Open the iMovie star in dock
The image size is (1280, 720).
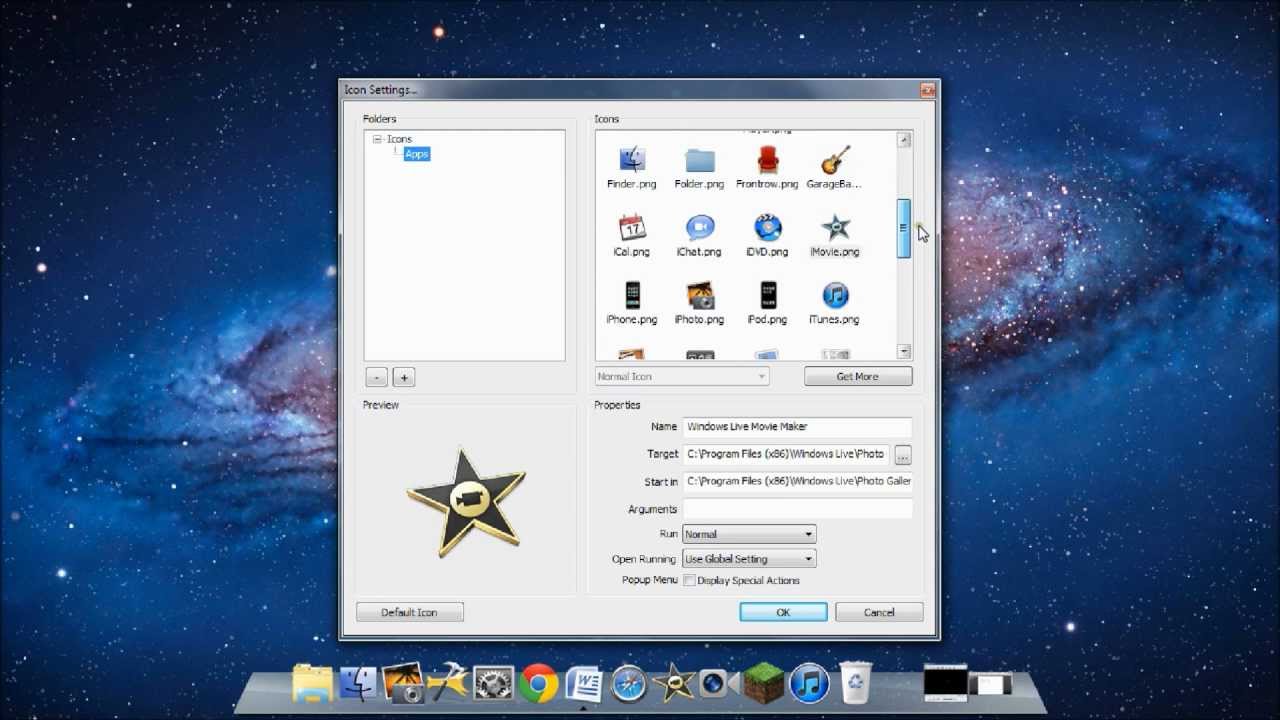click(x=674, y=684)
